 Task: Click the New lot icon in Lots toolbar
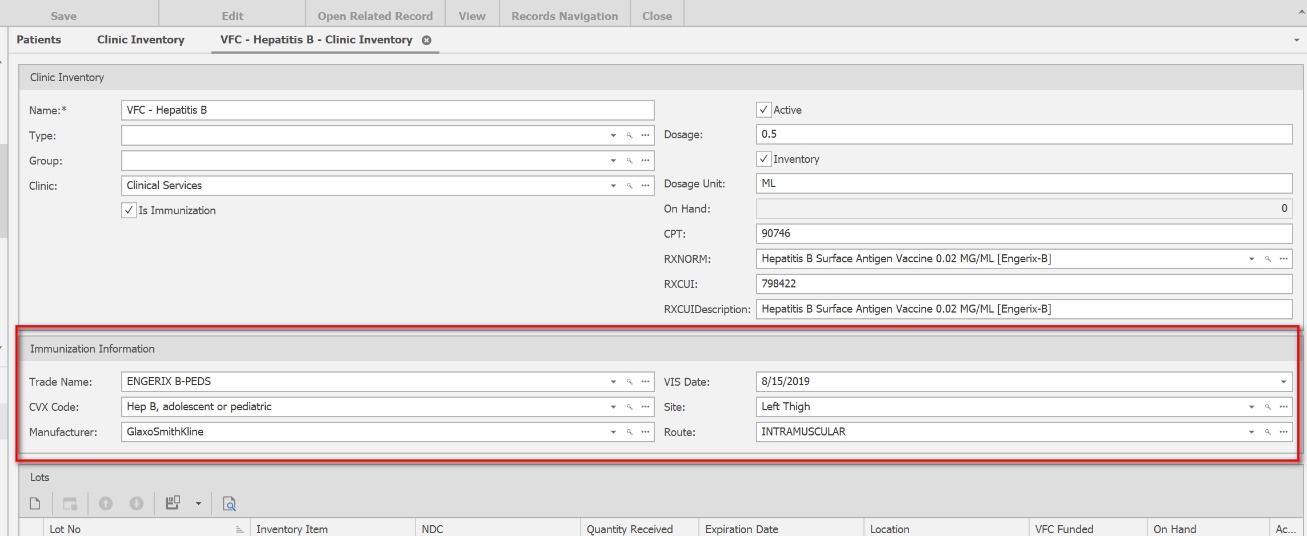(x=33, y=502)
